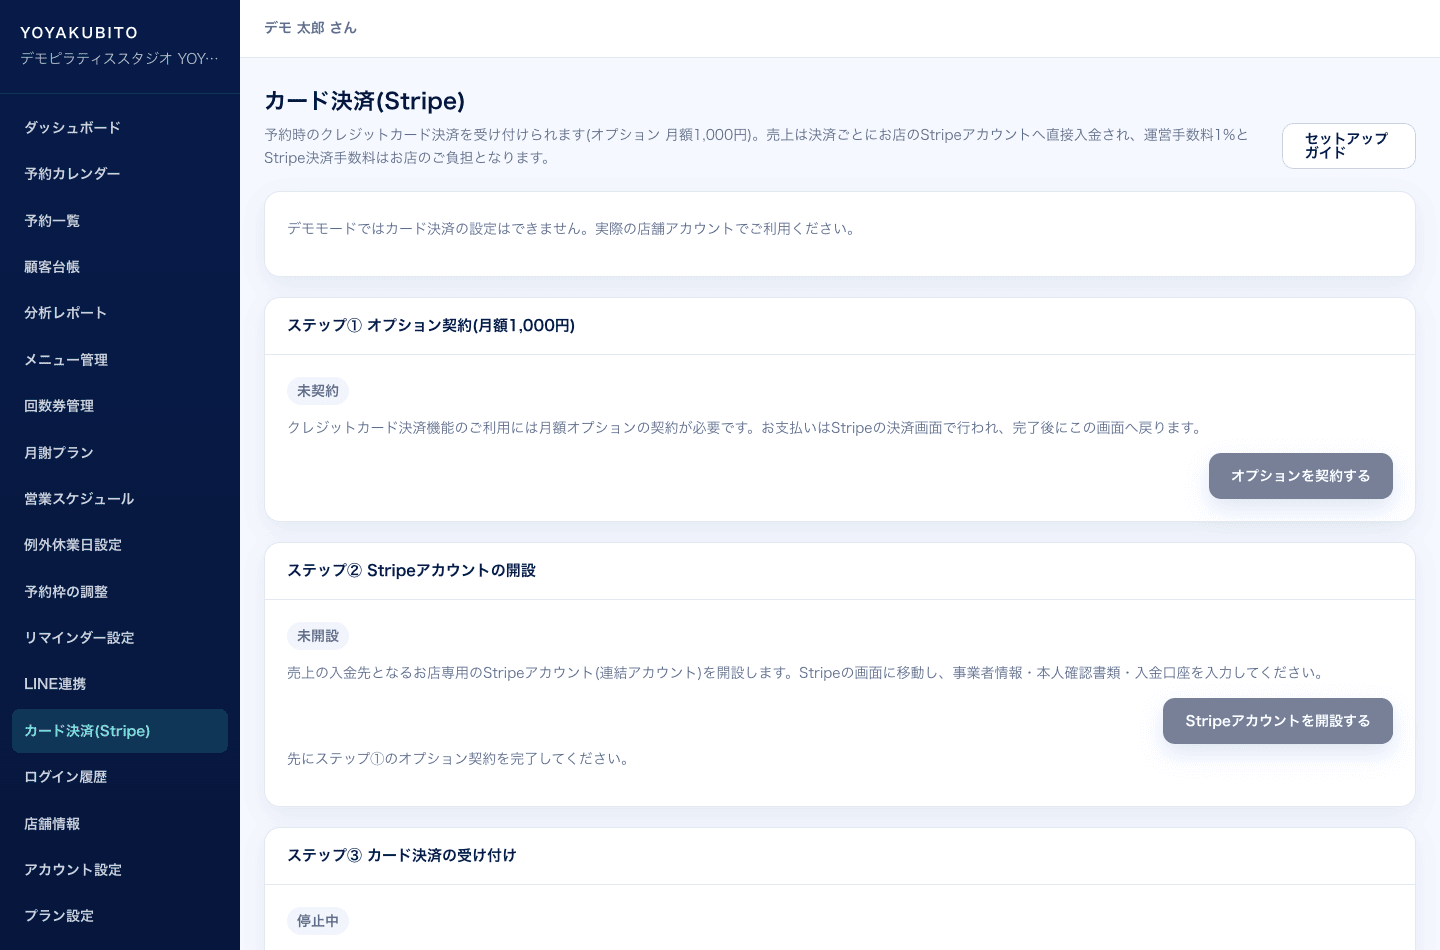Screen dimensions: 1440x950
Task: Navigate to LINE連携 settings
Action: click(x=120, y=684)
